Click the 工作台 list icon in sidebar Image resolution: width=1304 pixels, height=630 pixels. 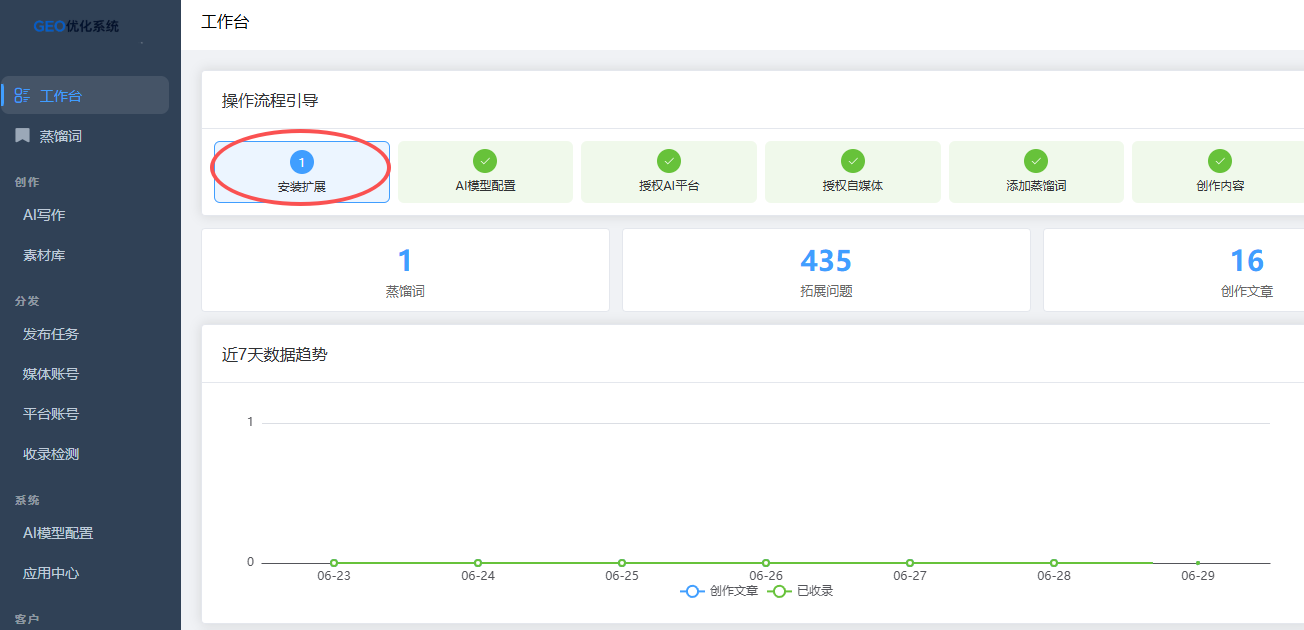click(x=22, y=95)
